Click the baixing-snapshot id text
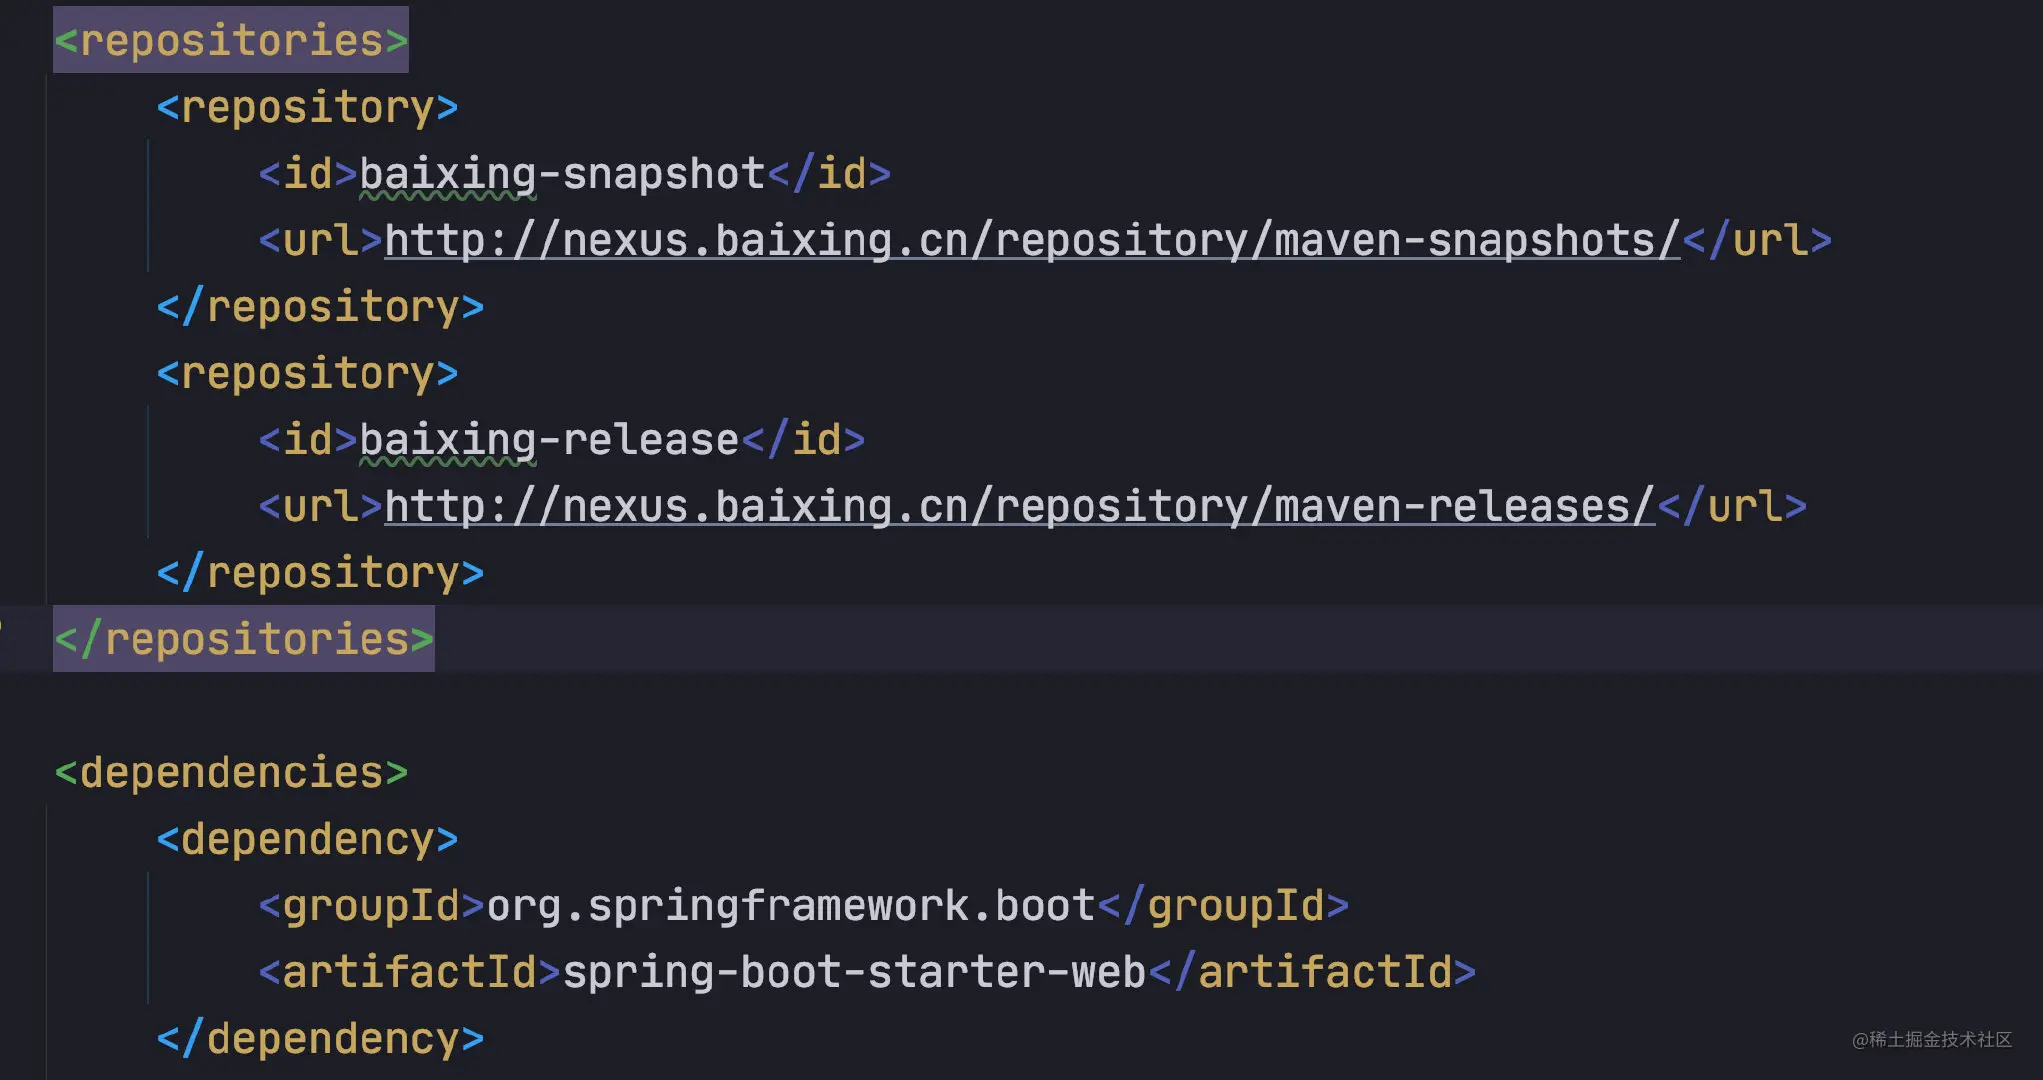 (x=562, y=174)
